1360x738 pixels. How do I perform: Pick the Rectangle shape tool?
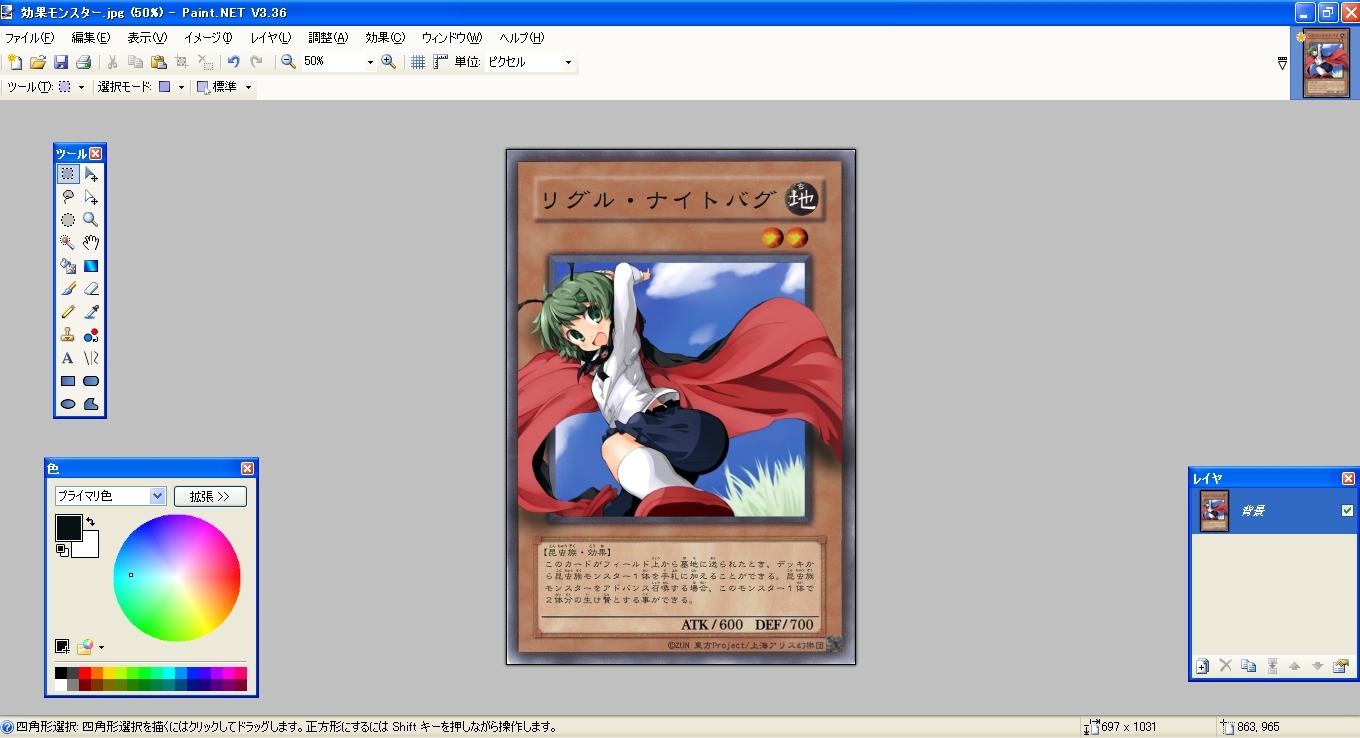(68, 381)
